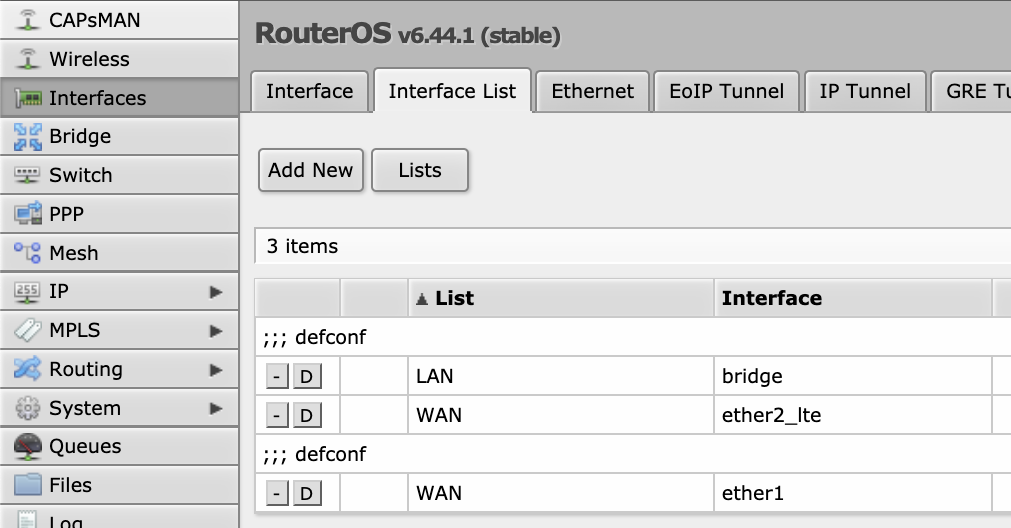Click the IP 255 icon
This screenshot has width=1011, height=528.
point(28,291)
